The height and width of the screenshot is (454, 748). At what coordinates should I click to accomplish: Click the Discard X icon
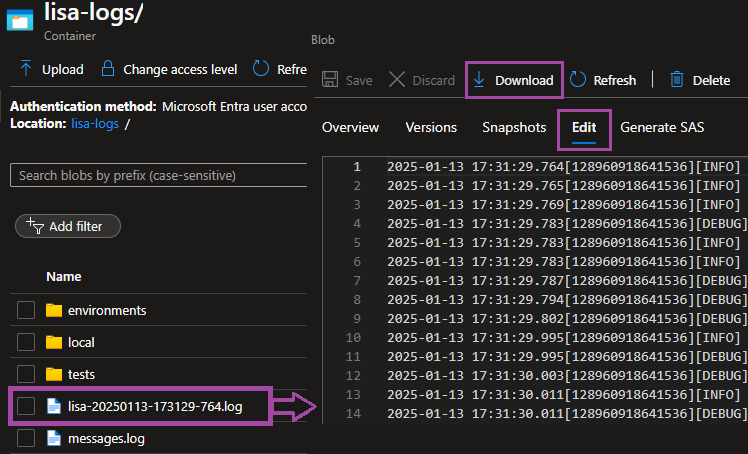coord(397,80)
